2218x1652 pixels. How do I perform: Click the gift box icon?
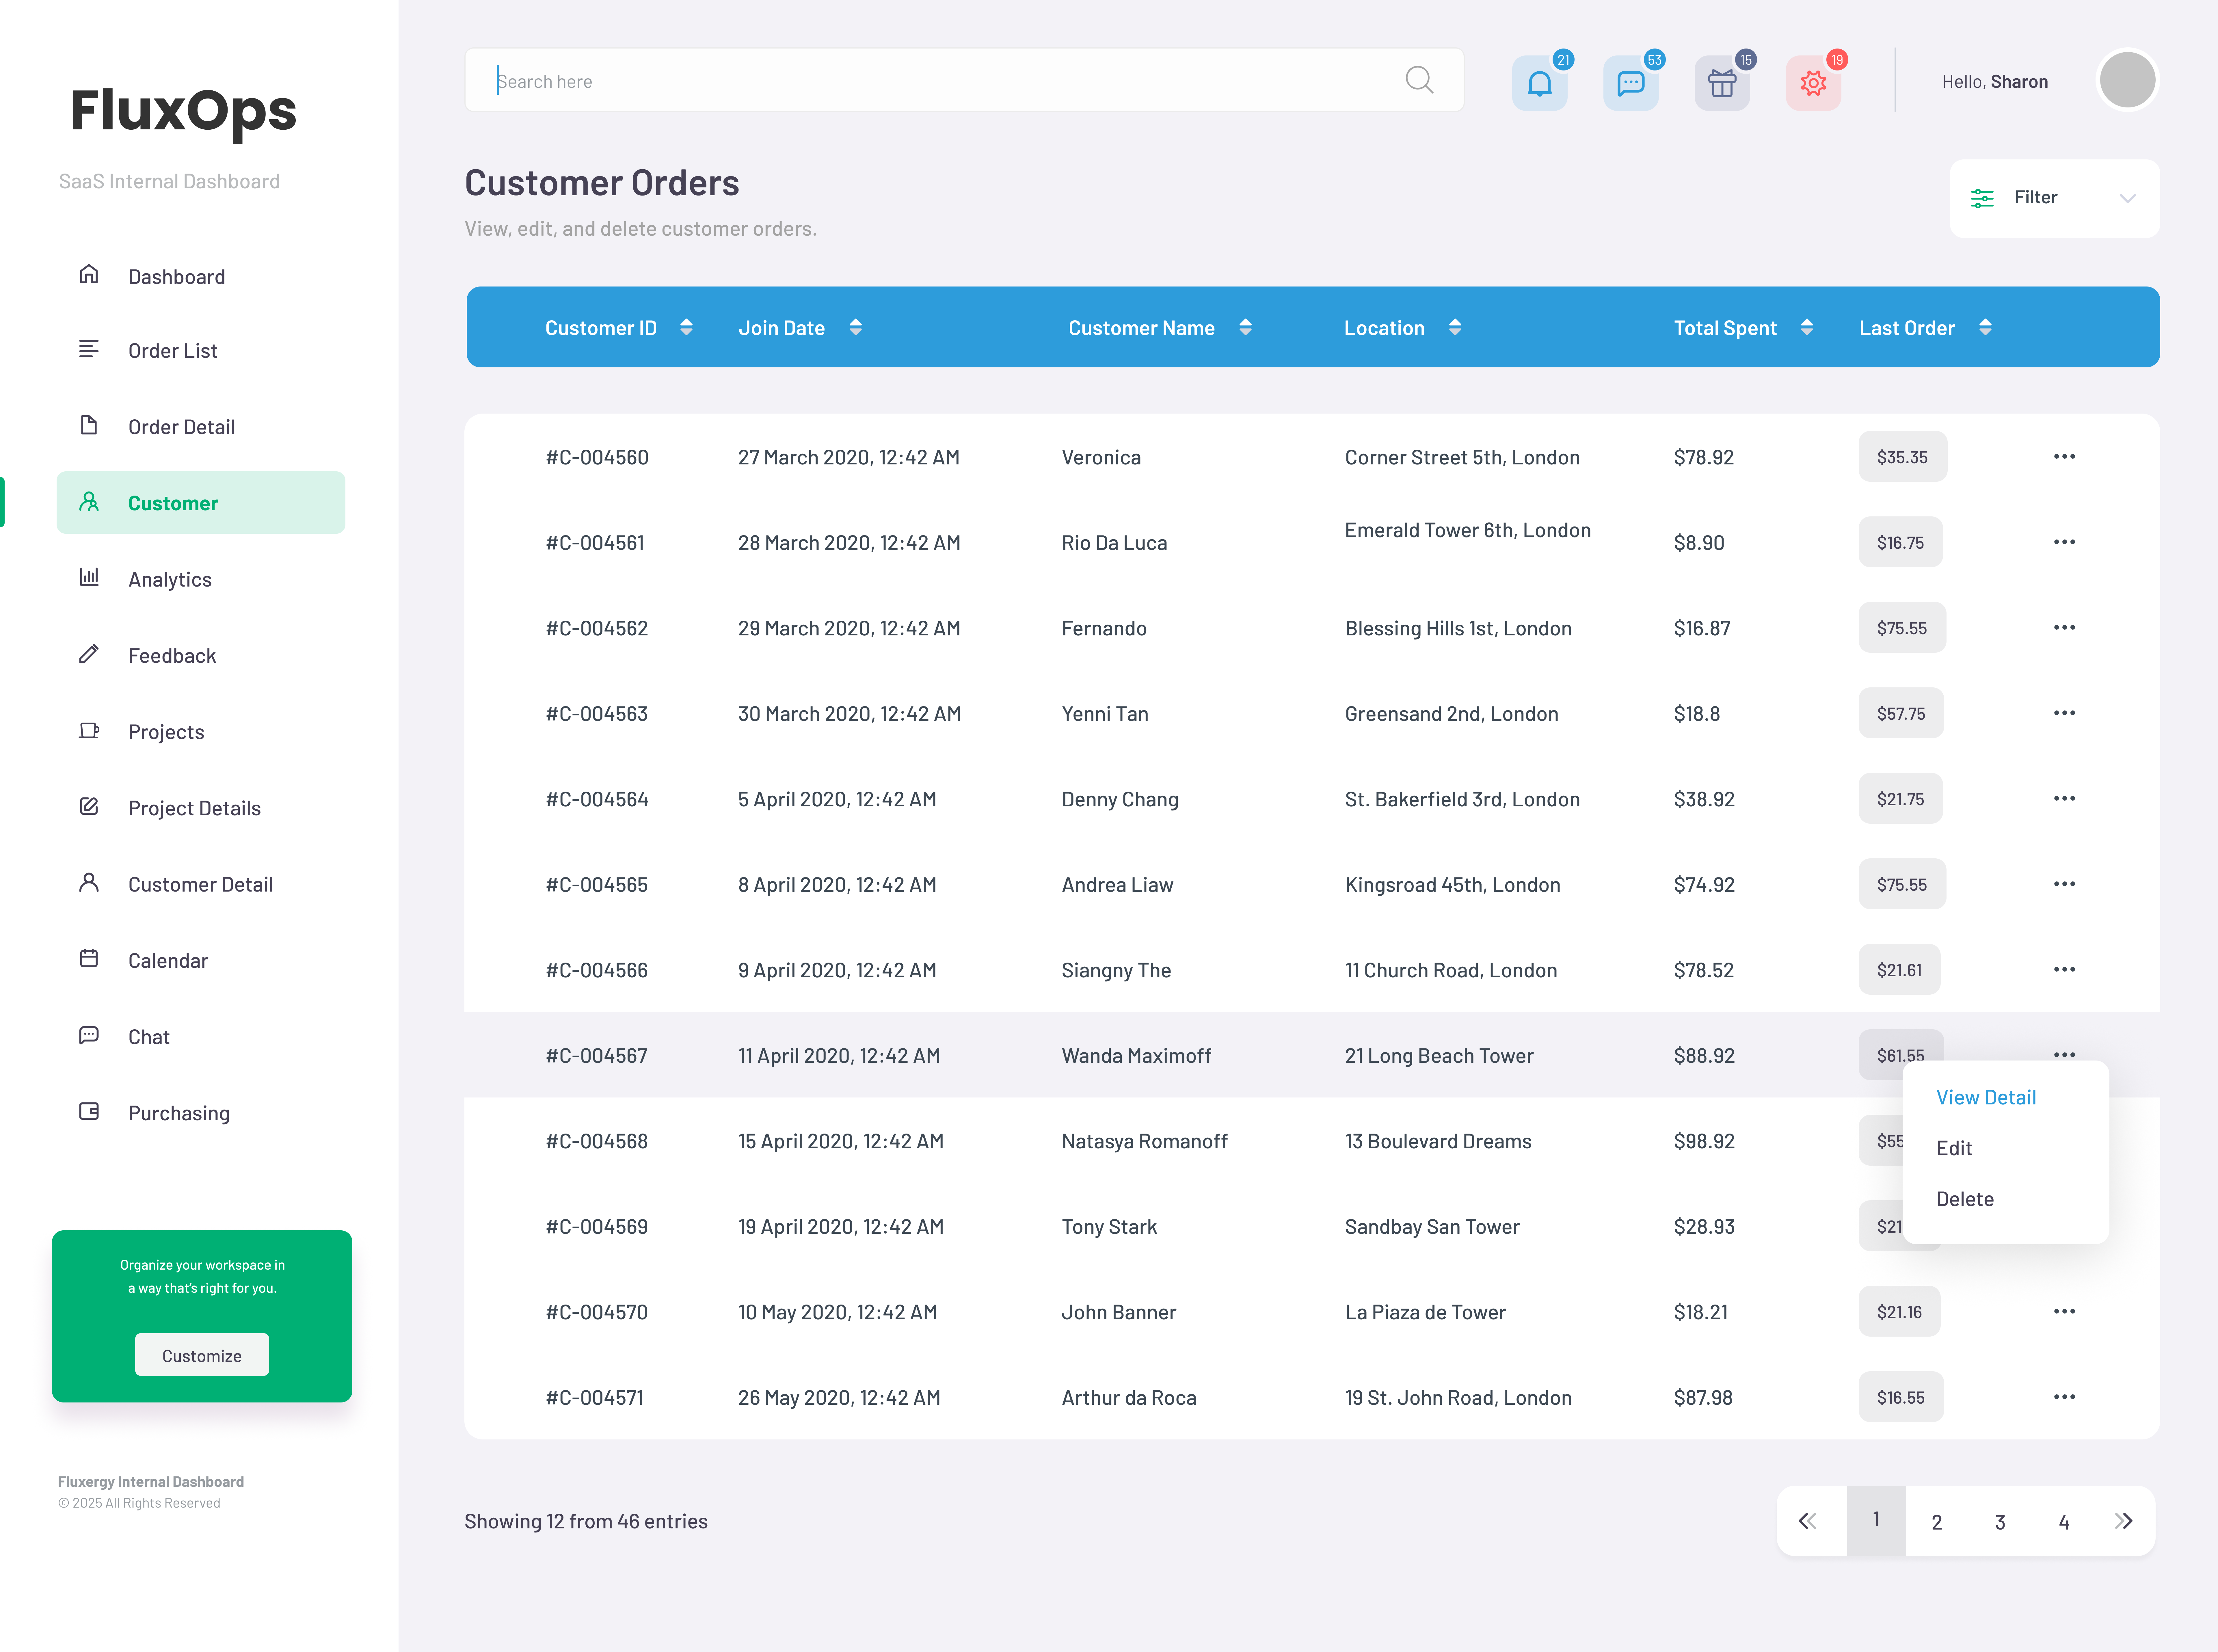click(x=1721, y=83)
